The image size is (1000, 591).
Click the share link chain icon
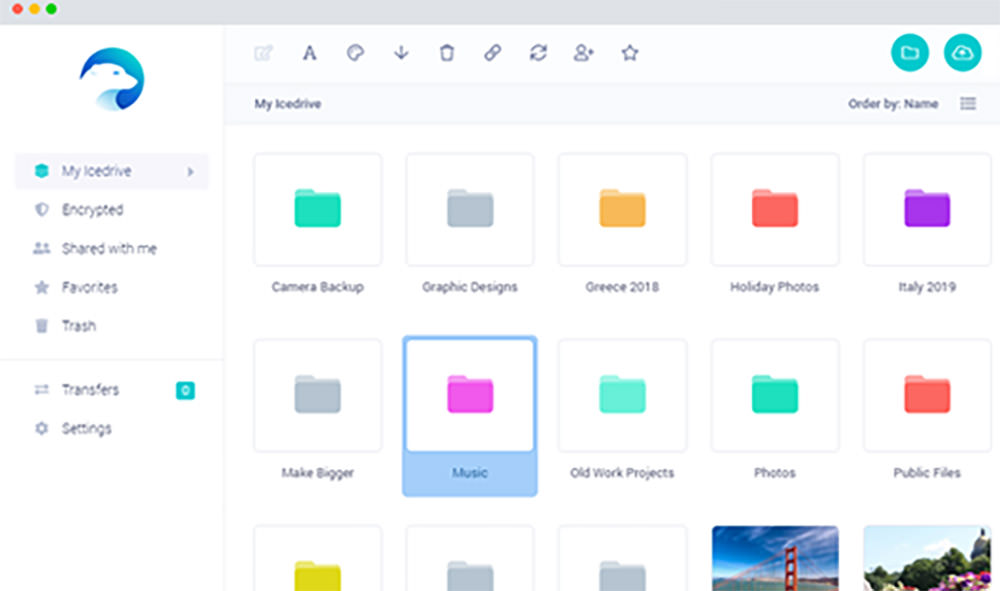(x=492, y=53)
